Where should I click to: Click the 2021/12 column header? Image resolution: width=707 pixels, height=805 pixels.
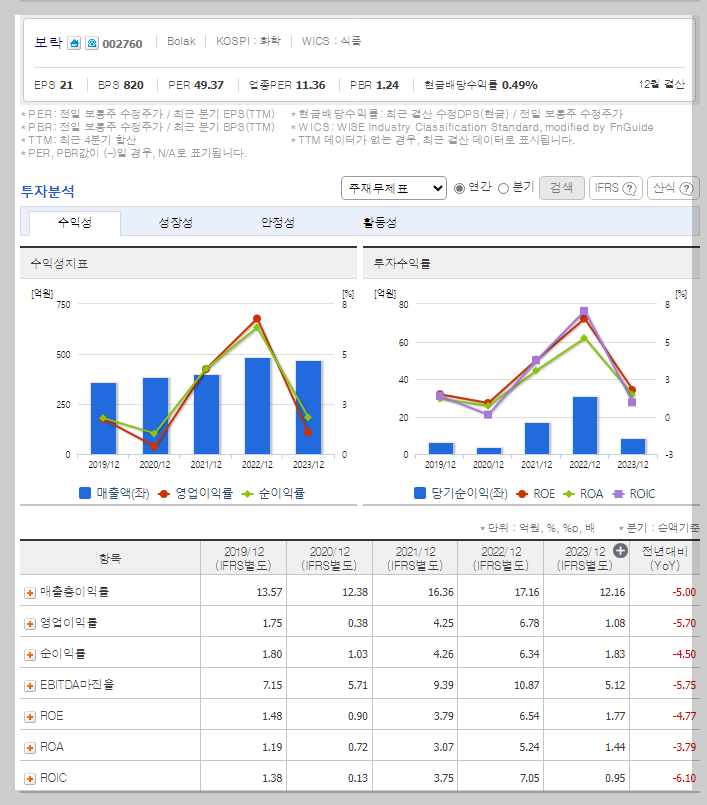[415, 558]
